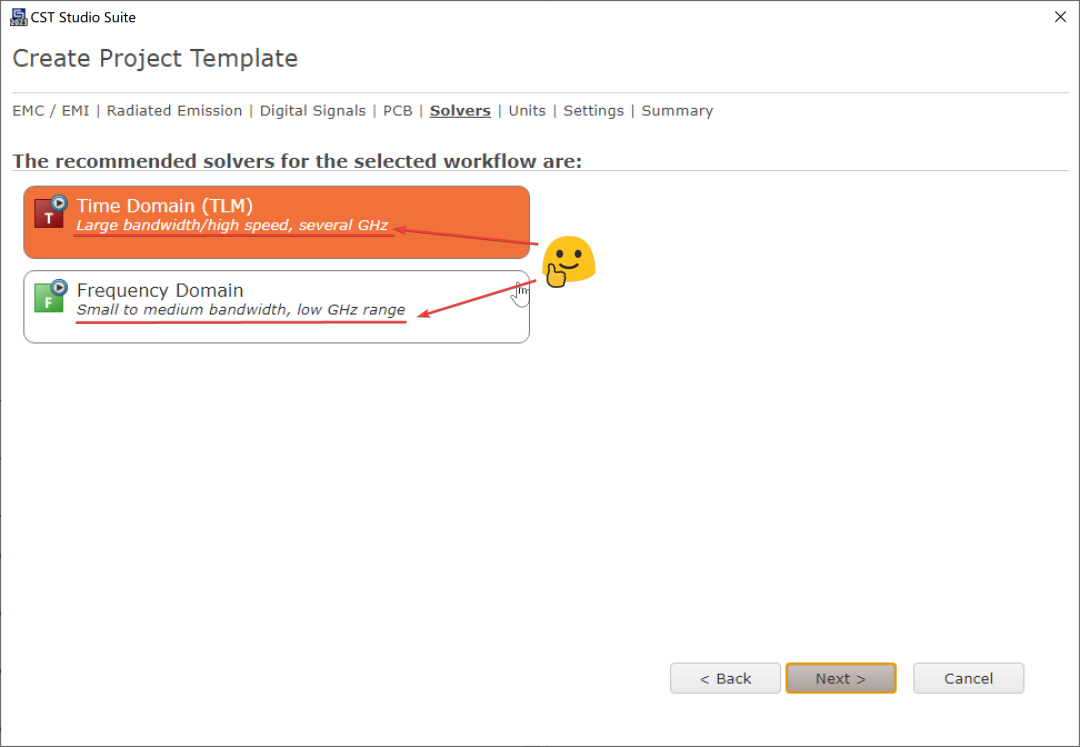Click the thinking face emoji annotation
1080x747 pixels.
(568, 262)
